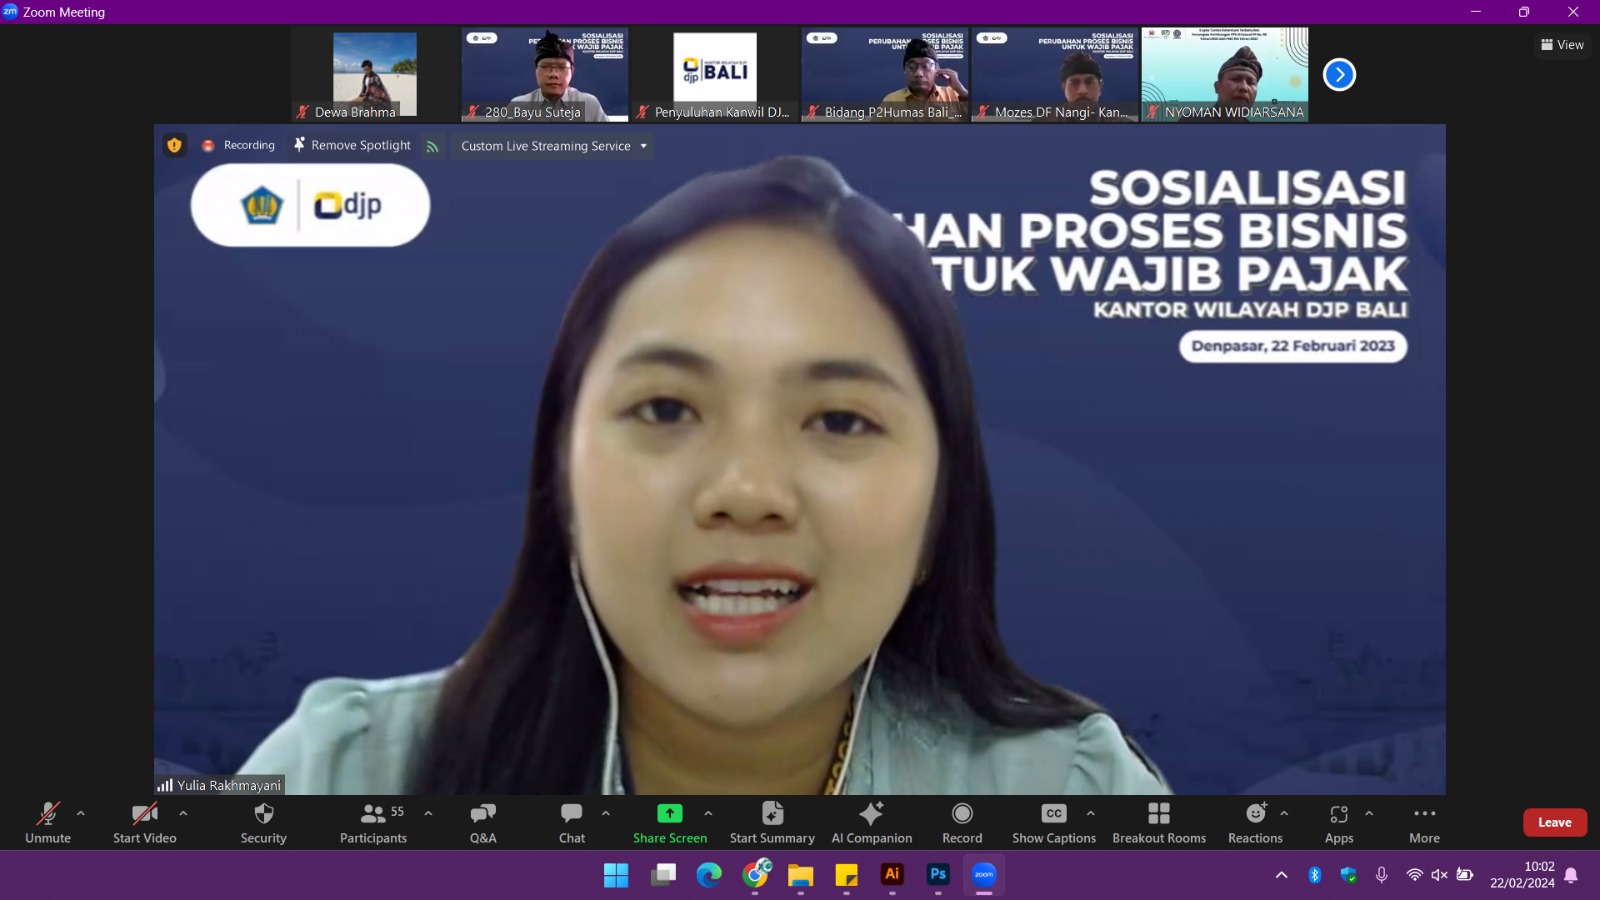1600x900 pixels.
Task: Click Remove Spotlight
Action: (352, 145)
